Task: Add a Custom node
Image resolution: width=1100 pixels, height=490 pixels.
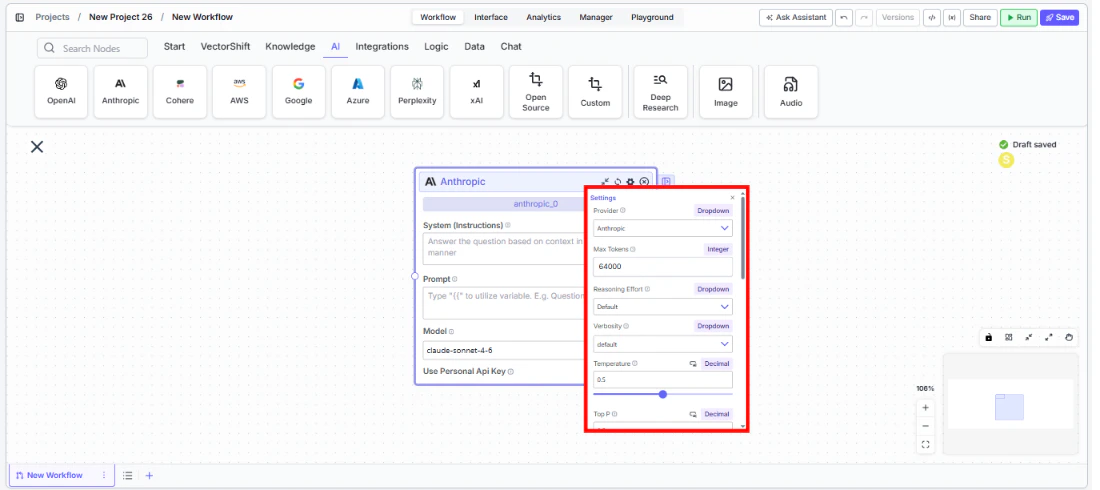Action: pyautogui.click(x=595, y=92)
